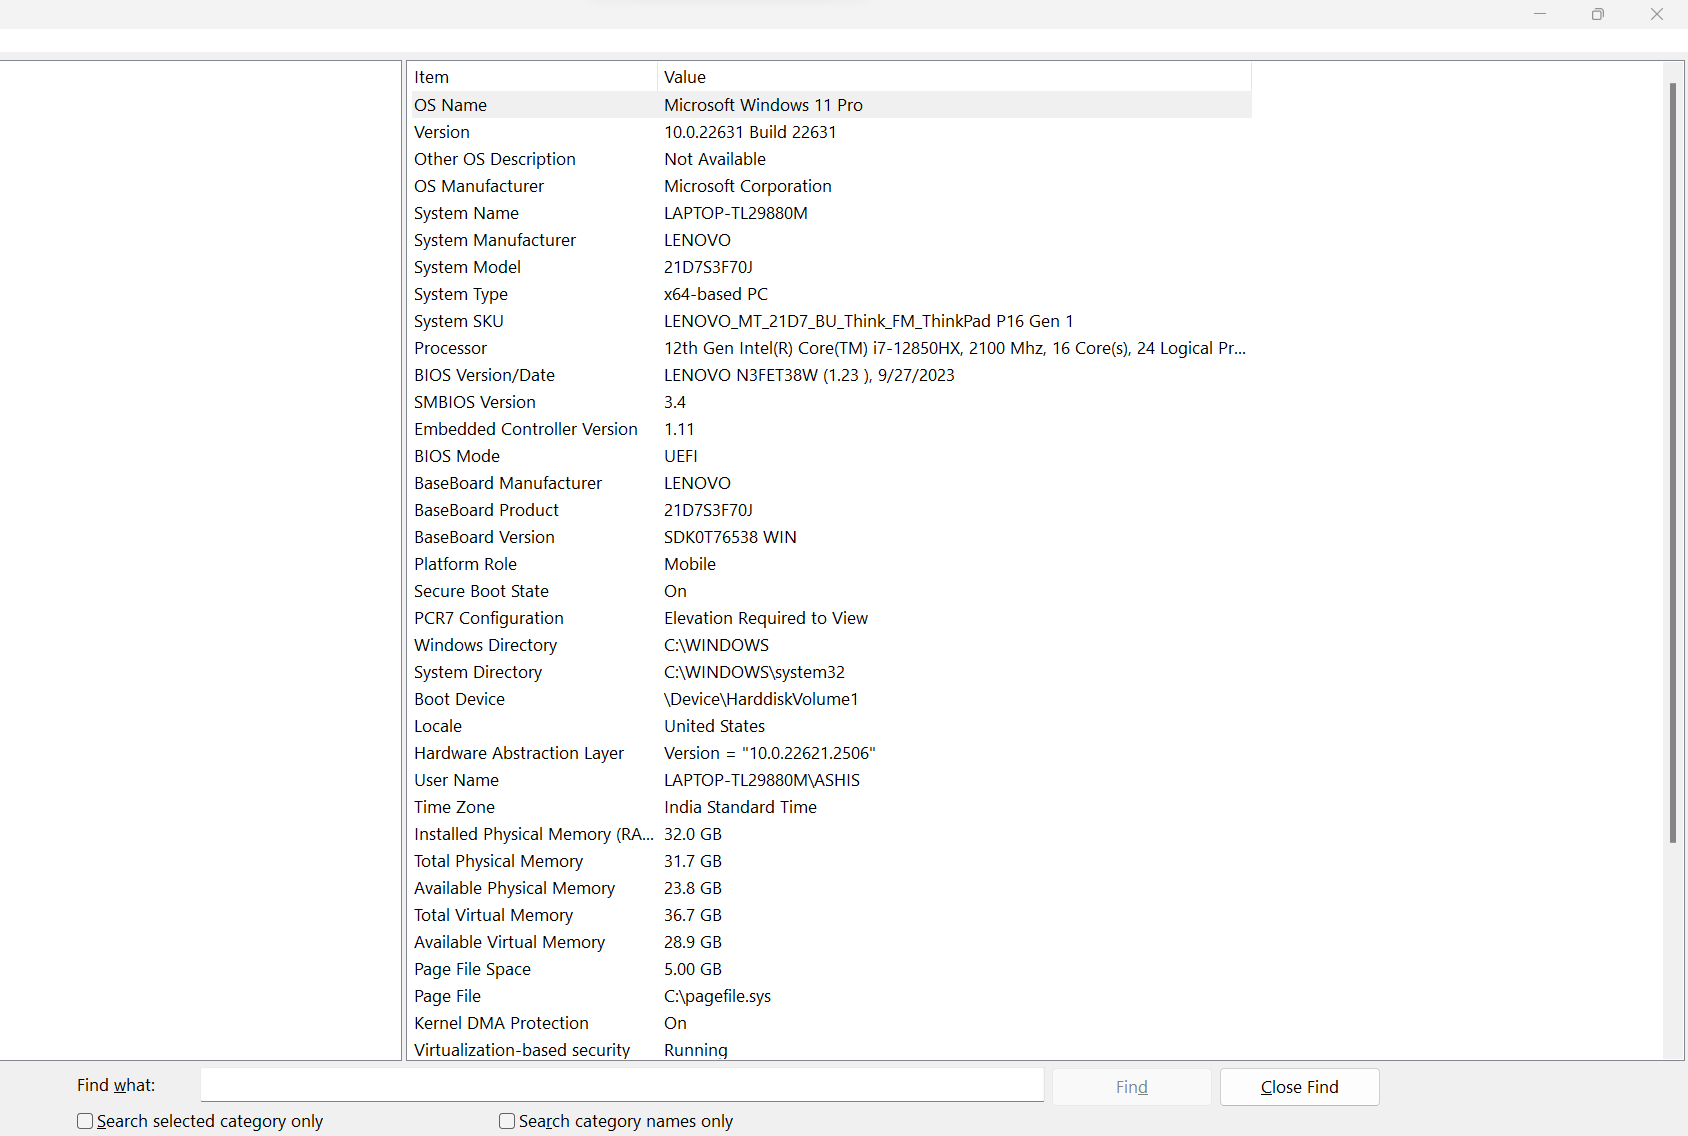1688x1136 pixels.
Task: Select the Total Physical Memory row
Action: (831, 861)
